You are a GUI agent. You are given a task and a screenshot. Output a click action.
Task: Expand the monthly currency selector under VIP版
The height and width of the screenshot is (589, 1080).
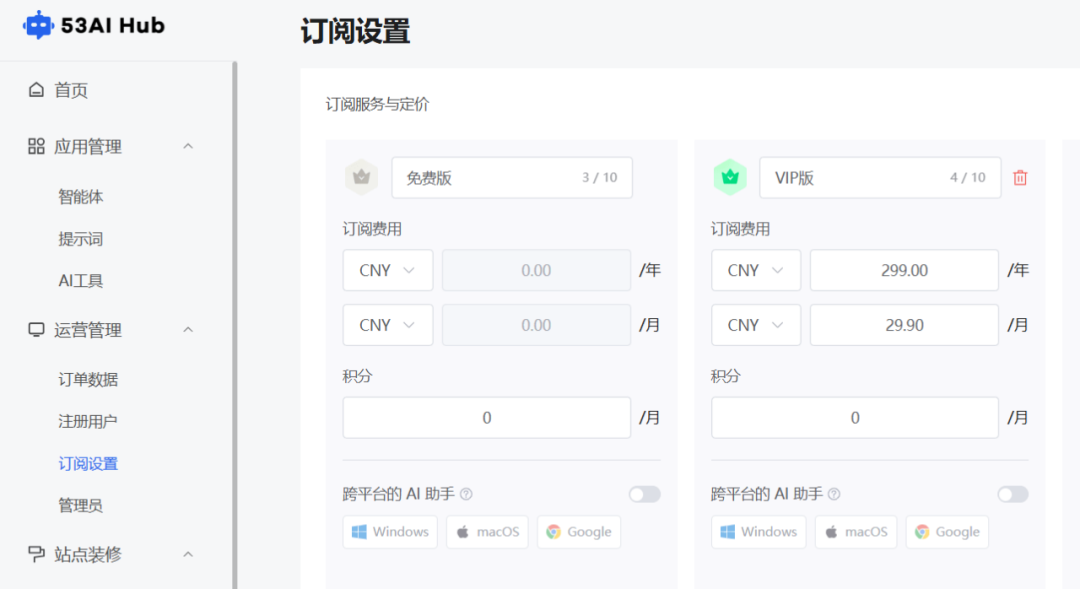[755, 324]
